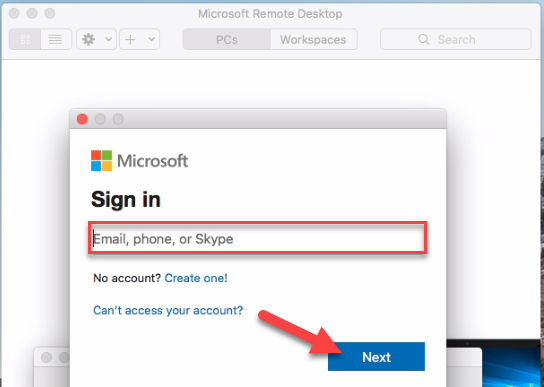The width and height of the screenshot is (544, 387).
Task: Click the sign-in dialog's grey minimize button
Action: [x=100, y=119]
